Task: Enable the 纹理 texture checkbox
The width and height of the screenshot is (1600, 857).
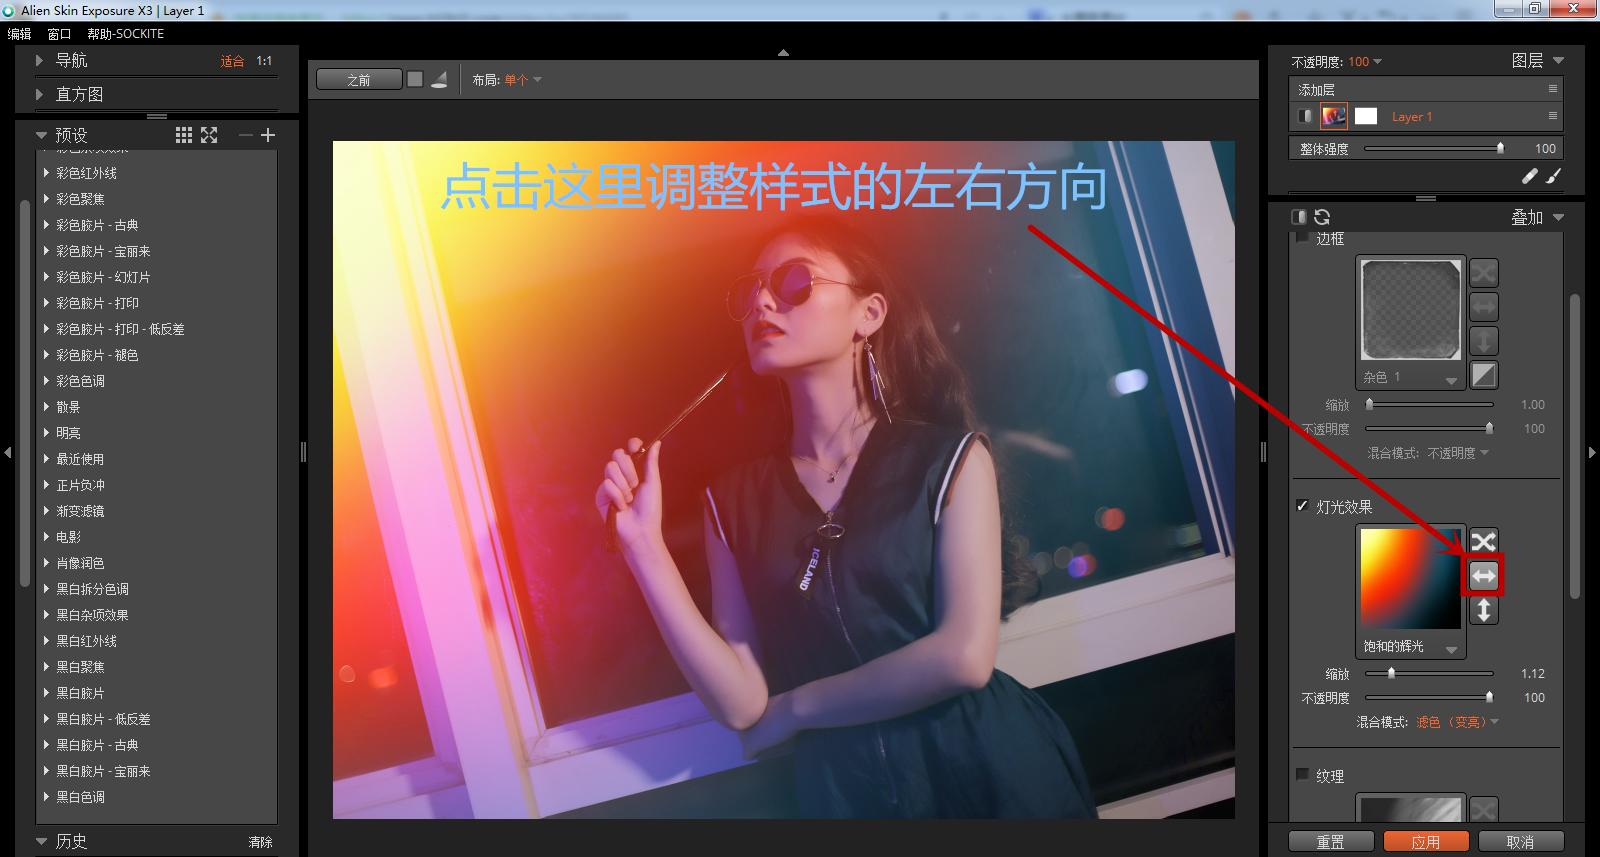Action: point(1302,774)
